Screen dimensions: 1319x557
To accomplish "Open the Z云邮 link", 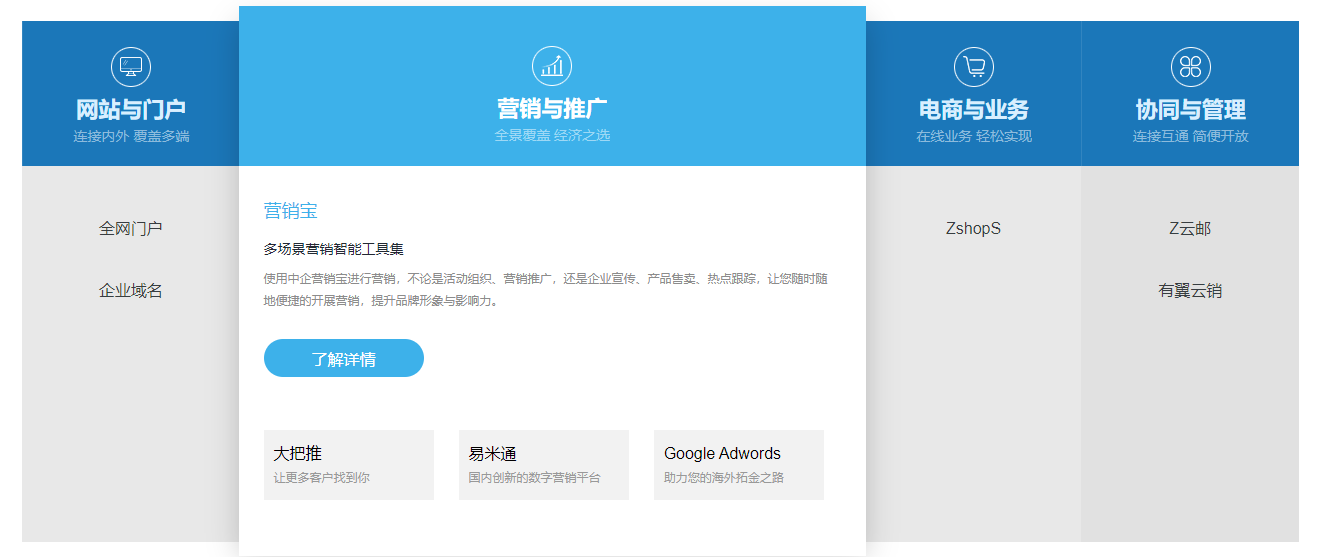I will tap(1190, 228).
